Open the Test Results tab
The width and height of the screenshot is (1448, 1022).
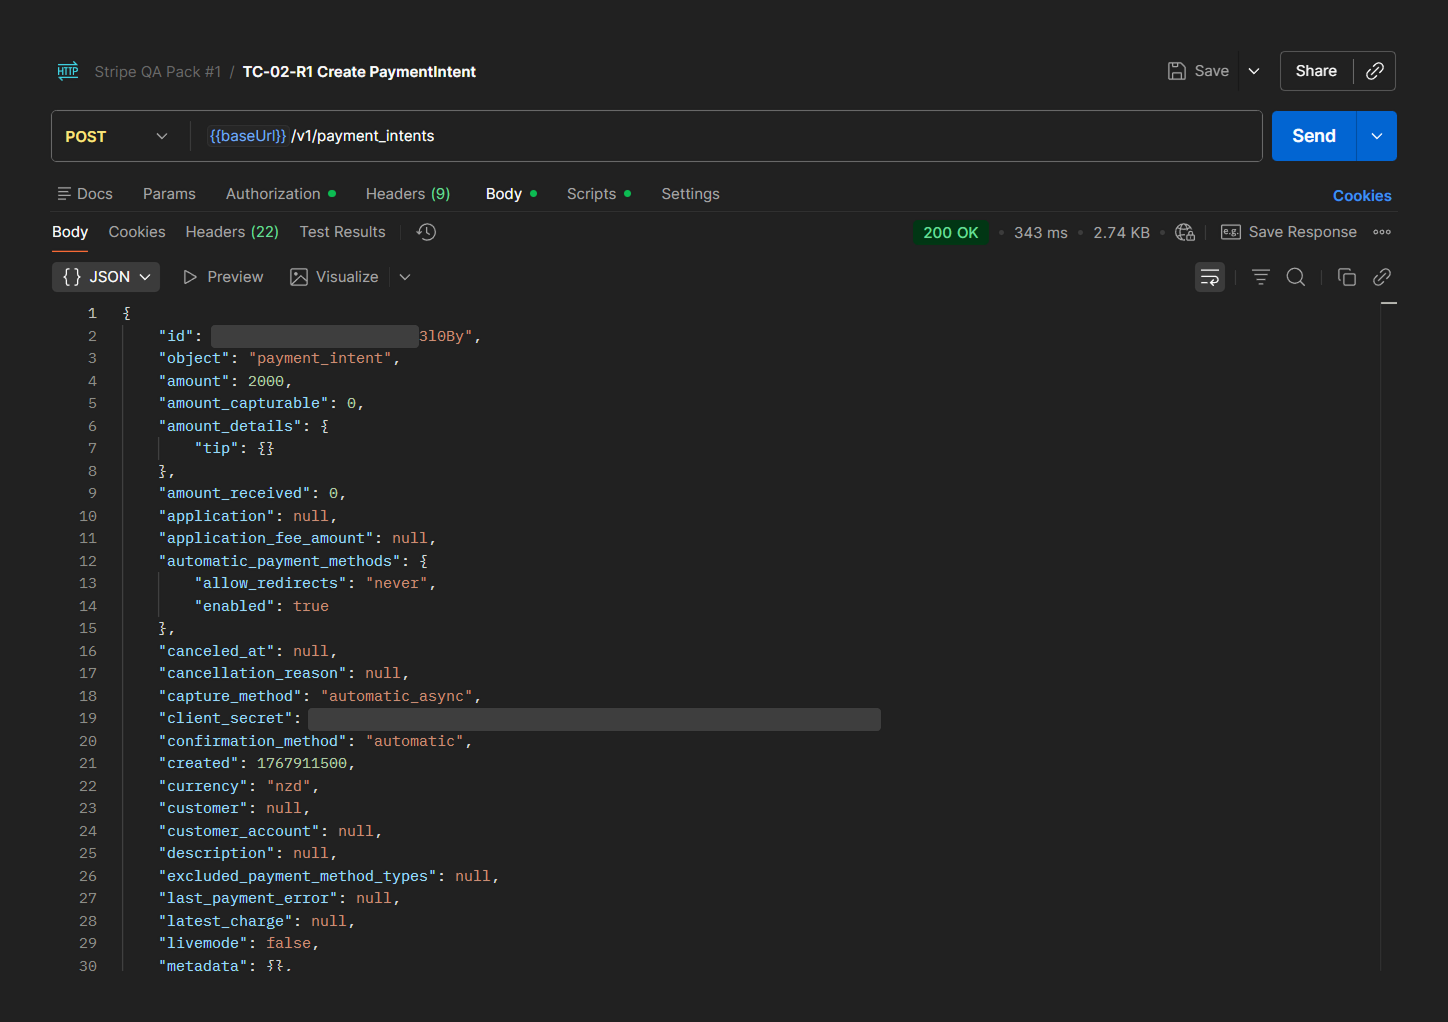coord(342,232)
